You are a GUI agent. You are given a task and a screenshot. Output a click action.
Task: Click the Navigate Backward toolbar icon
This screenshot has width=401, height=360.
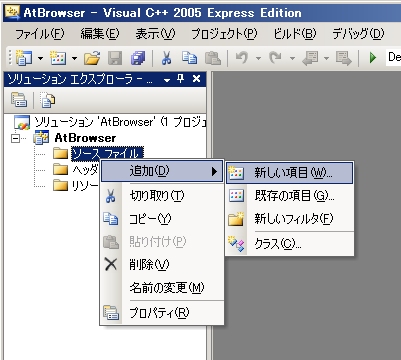coord(310,58)
